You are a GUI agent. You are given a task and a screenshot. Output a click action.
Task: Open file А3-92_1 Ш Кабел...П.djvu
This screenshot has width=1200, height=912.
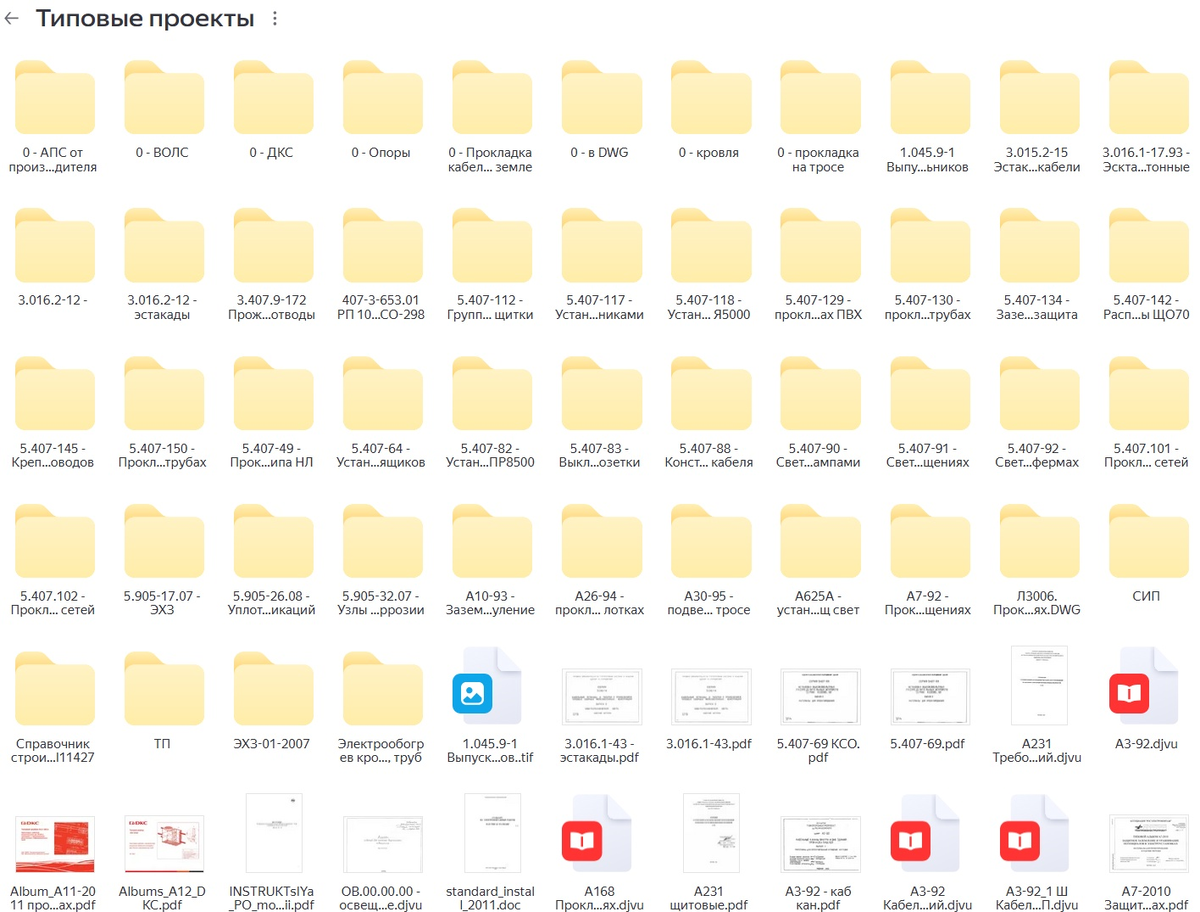(x=1034, y=834)
